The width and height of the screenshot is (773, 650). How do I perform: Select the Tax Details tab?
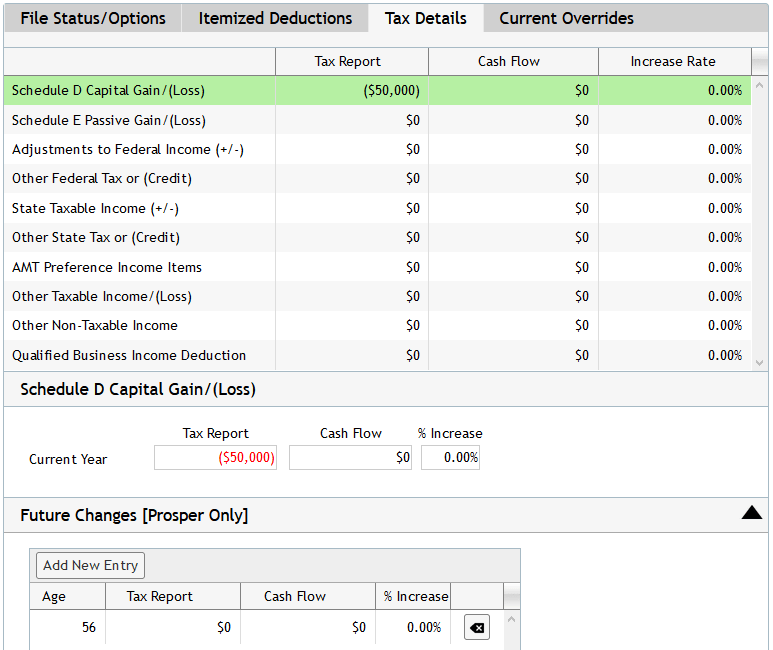point(425,18)
